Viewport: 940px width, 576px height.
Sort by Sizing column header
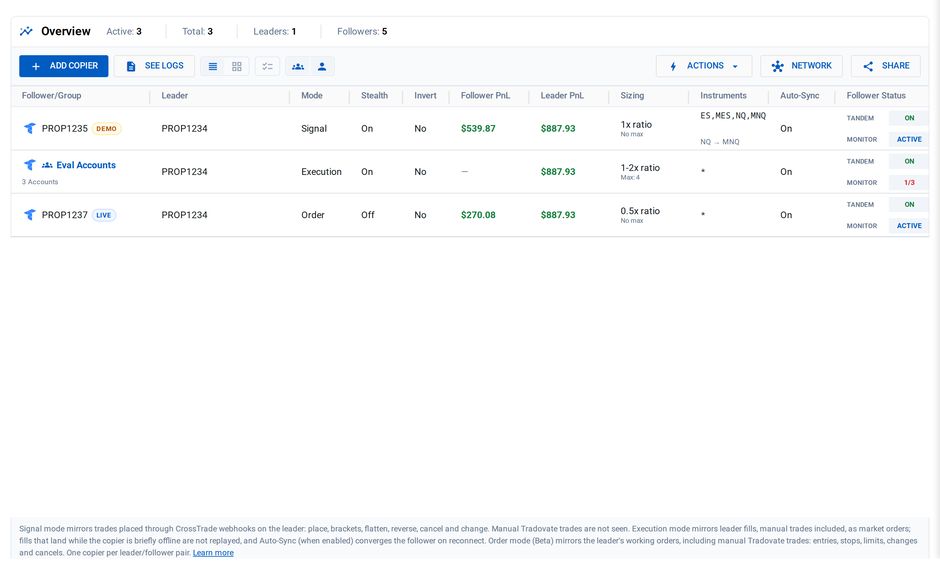(632, 95)
